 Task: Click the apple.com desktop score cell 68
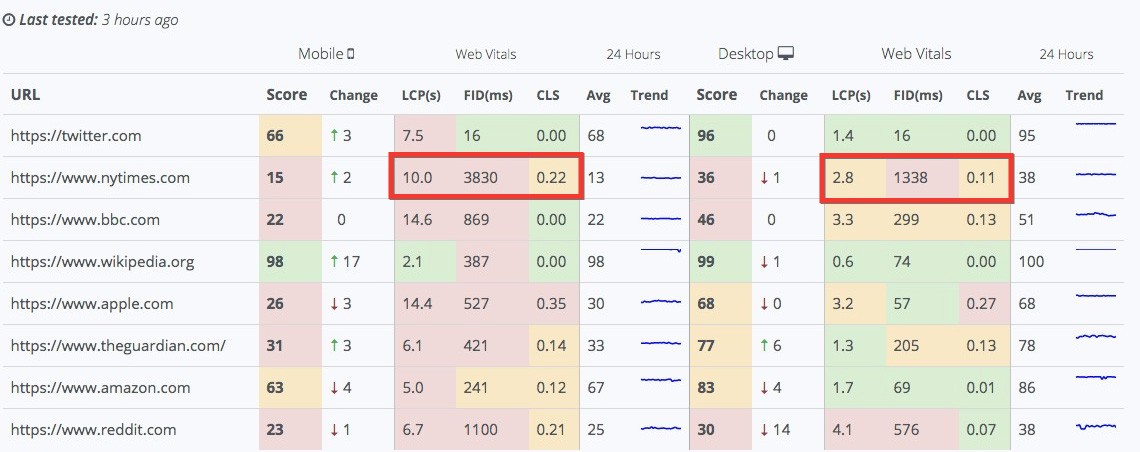(720, 304)
